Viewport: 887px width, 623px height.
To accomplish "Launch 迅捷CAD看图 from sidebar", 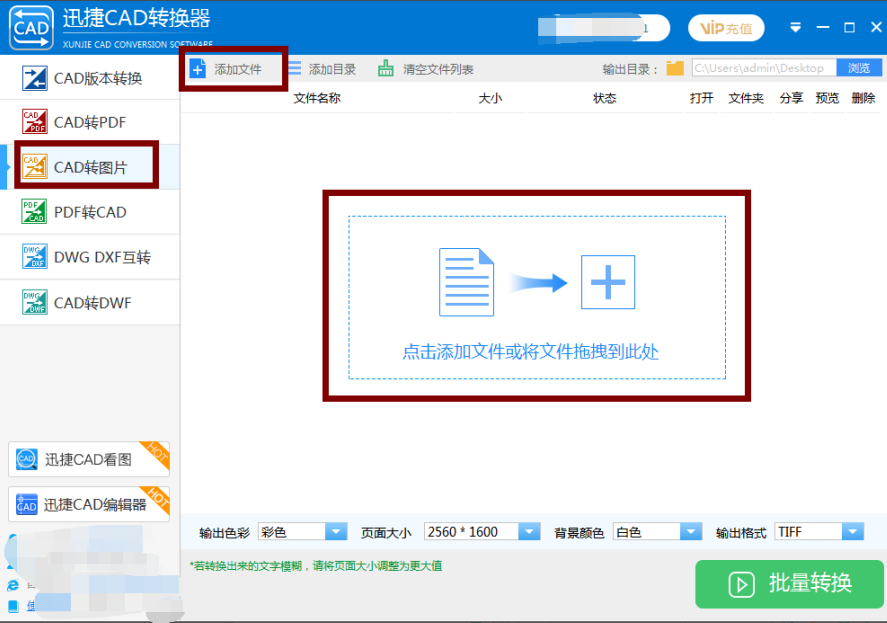I will point(89,459).
